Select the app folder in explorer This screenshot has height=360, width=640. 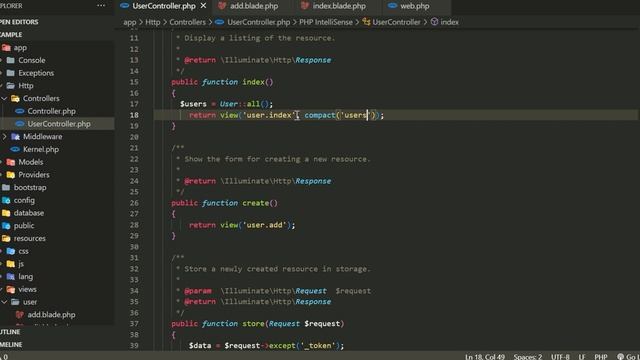20,48
